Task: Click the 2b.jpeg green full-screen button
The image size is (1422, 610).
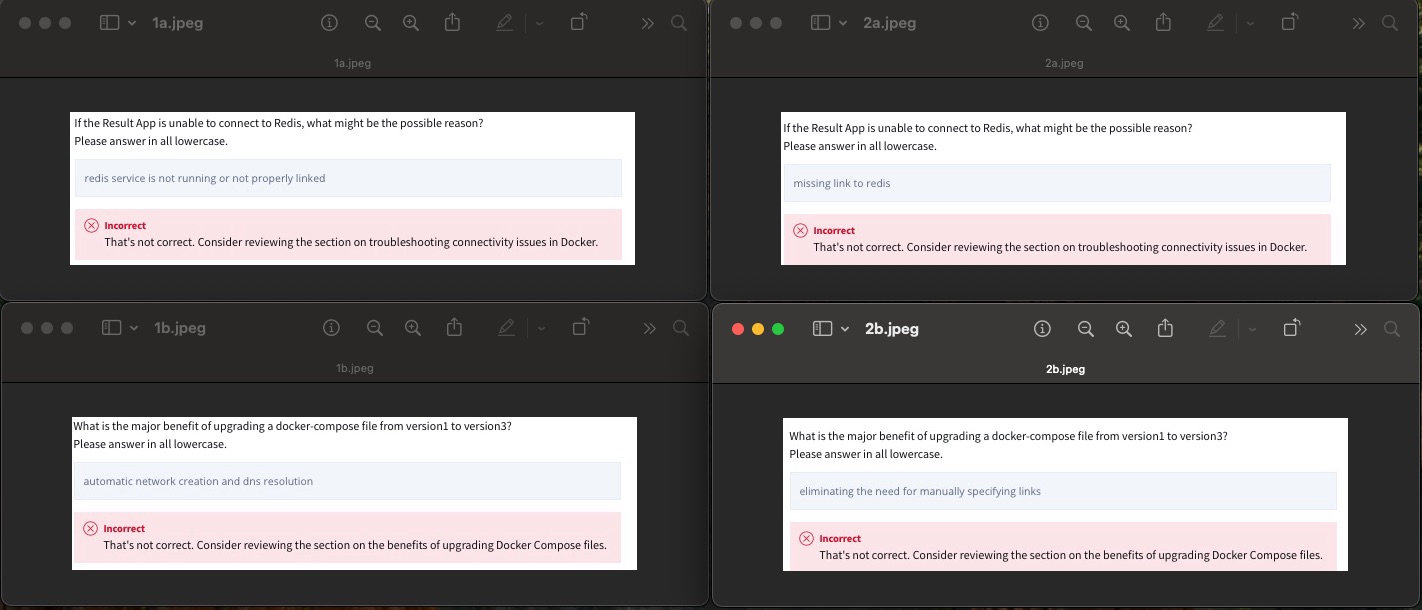Action: coord(778,329)
